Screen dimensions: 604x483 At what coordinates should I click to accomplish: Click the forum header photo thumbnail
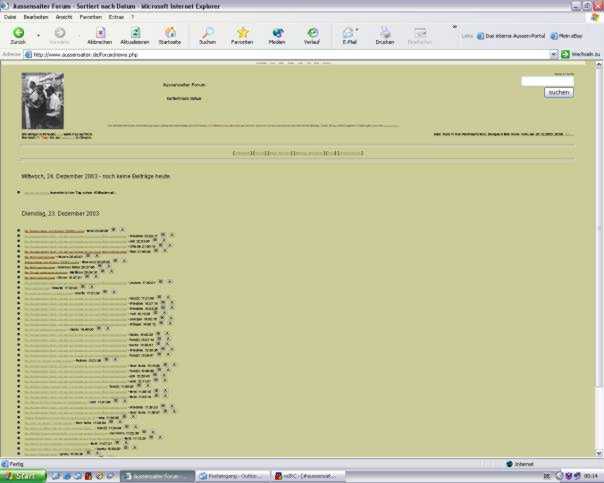click(42, 100)
